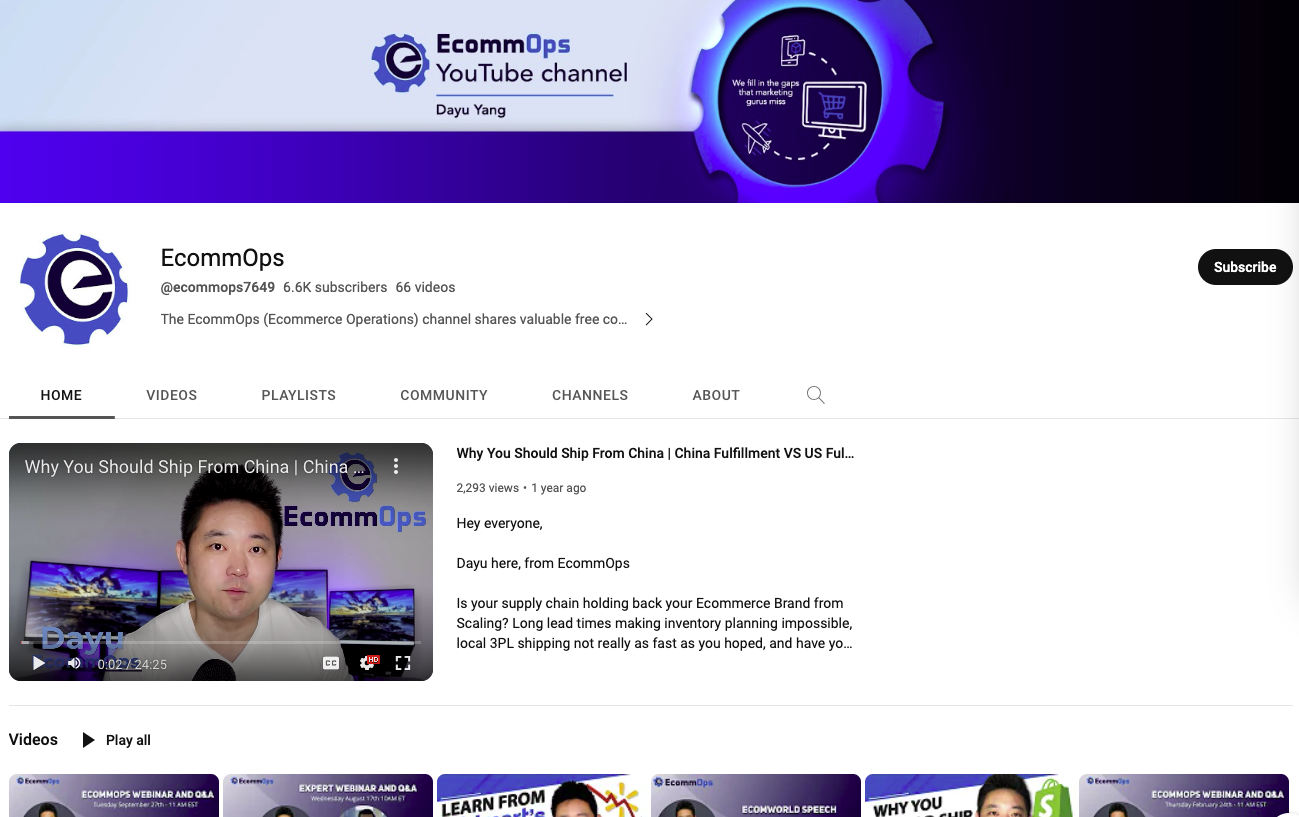
Task: Seek using the video progress bar
Action: coord(220,641)
